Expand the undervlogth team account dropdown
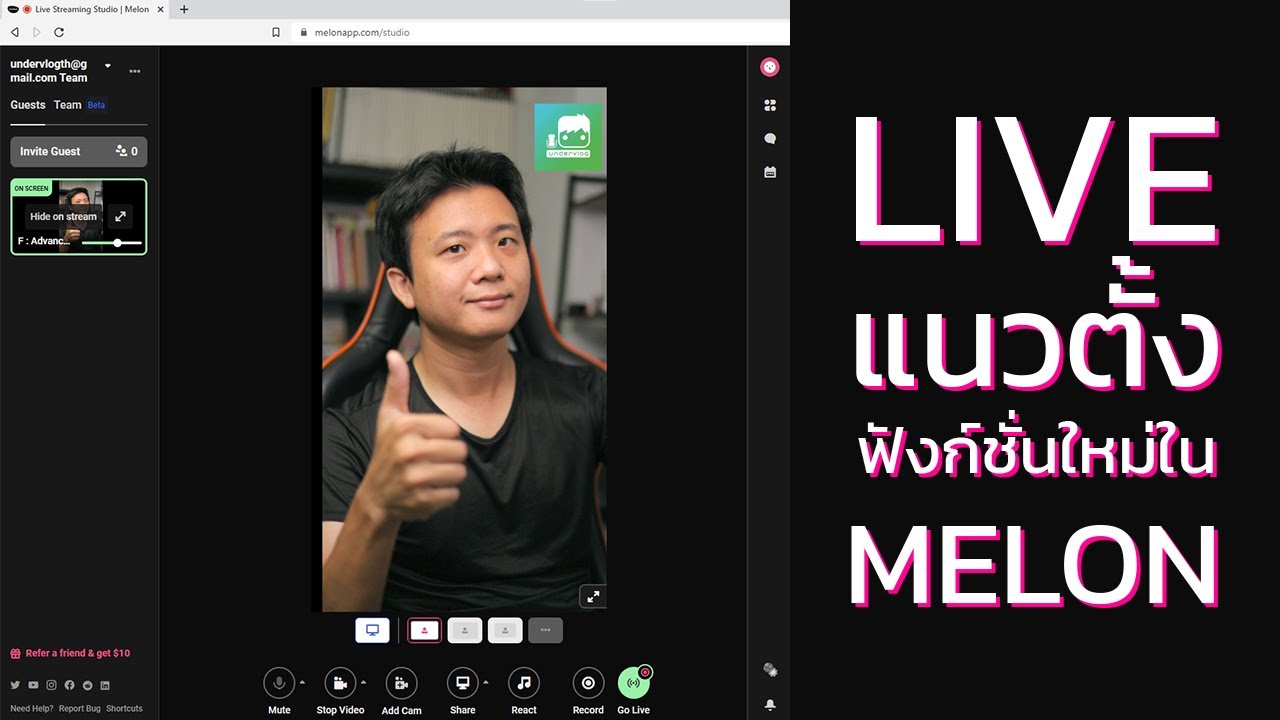Screen dimensions: 1280x720 click(x=107, y=64)
